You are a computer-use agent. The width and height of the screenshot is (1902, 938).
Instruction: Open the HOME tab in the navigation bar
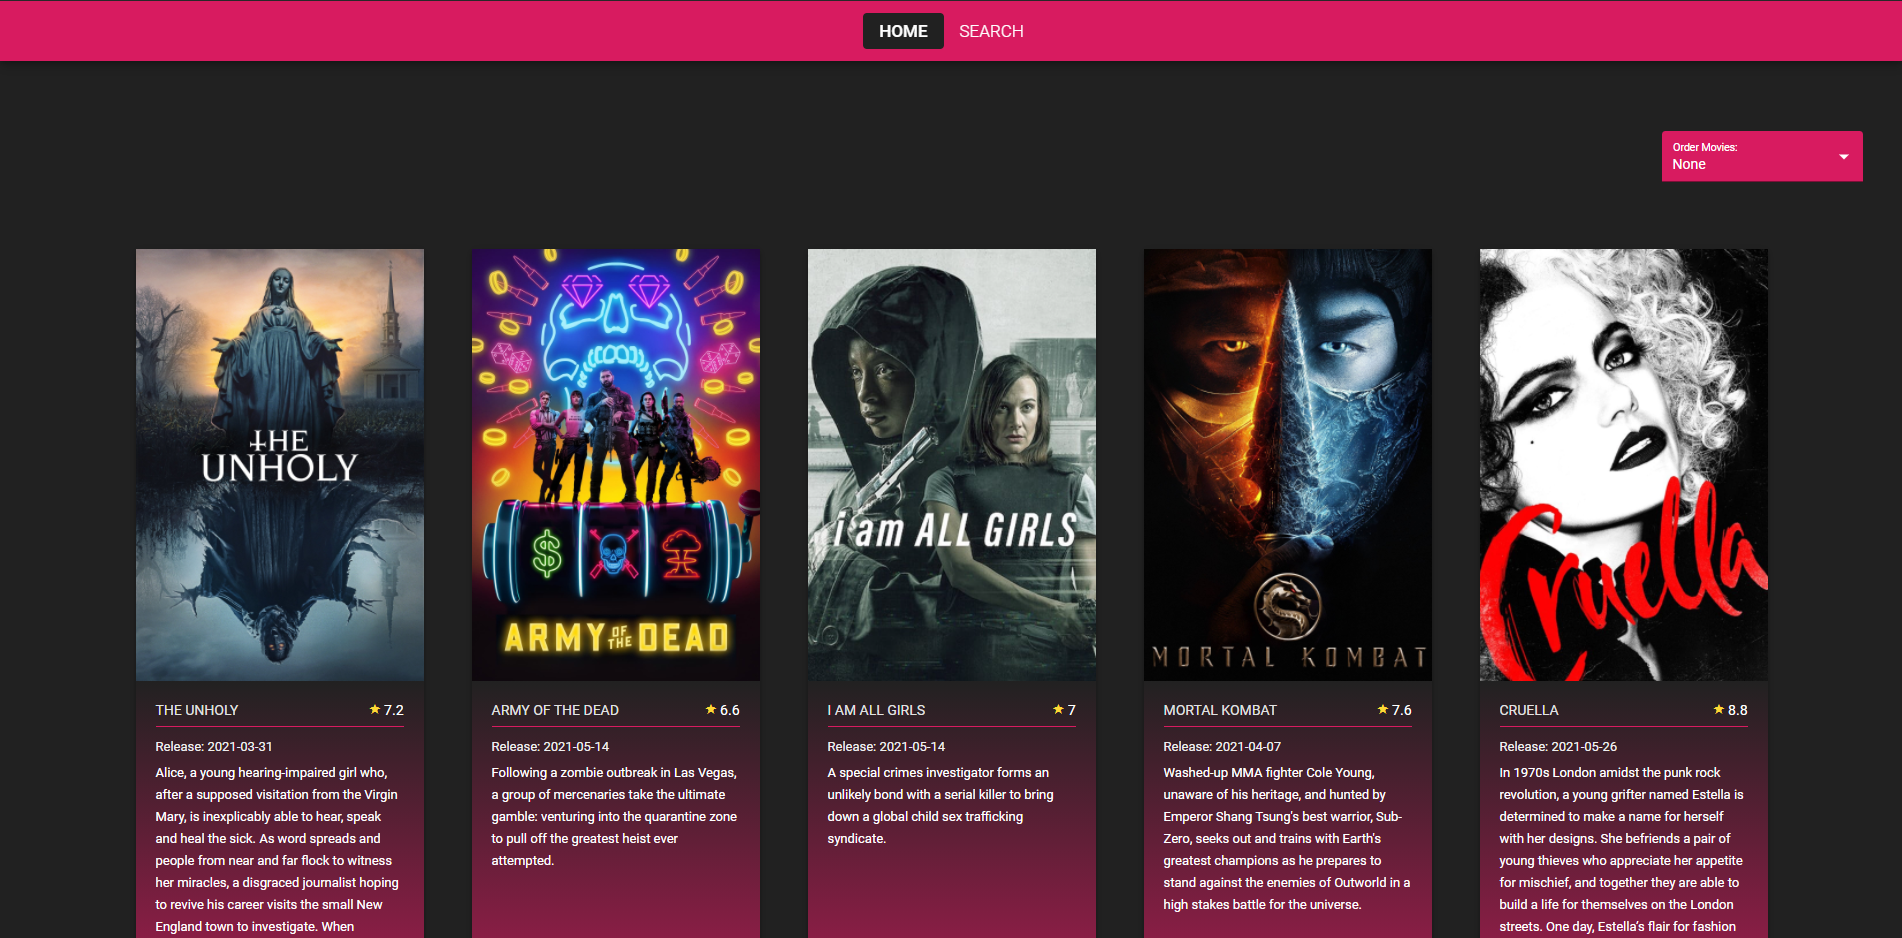[903, 31]
